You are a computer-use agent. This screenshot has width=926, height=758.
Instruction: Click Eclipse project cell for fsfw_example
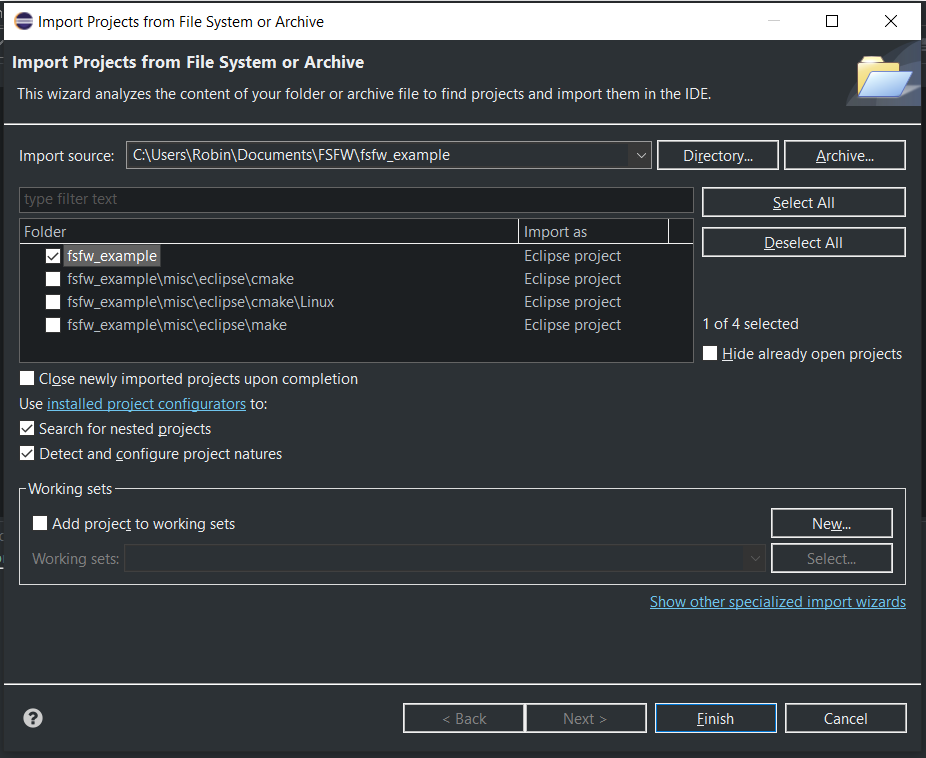(572, 256)
